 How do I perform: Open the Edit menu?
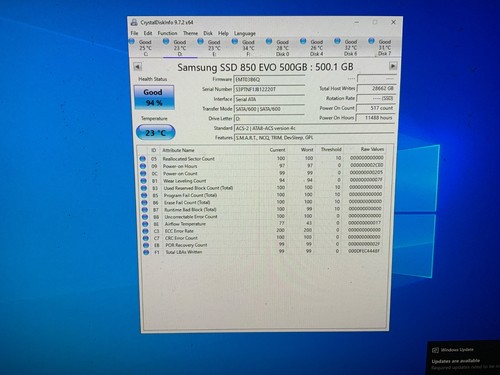point(148,33)
